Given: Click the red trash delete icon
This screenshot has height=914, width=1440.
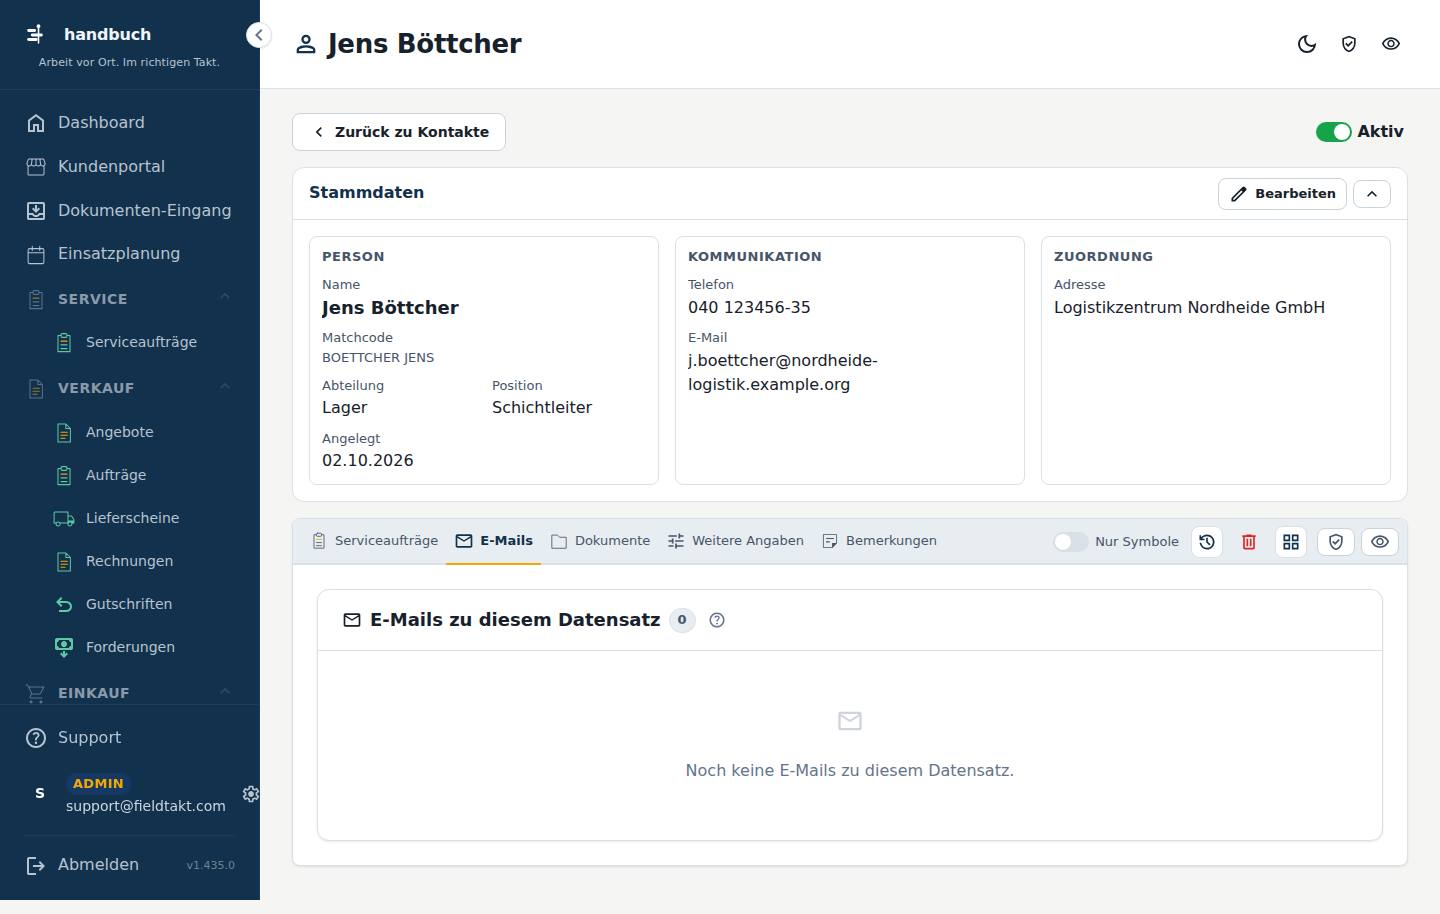Looking at the screenshot, I should [1249, 541].
